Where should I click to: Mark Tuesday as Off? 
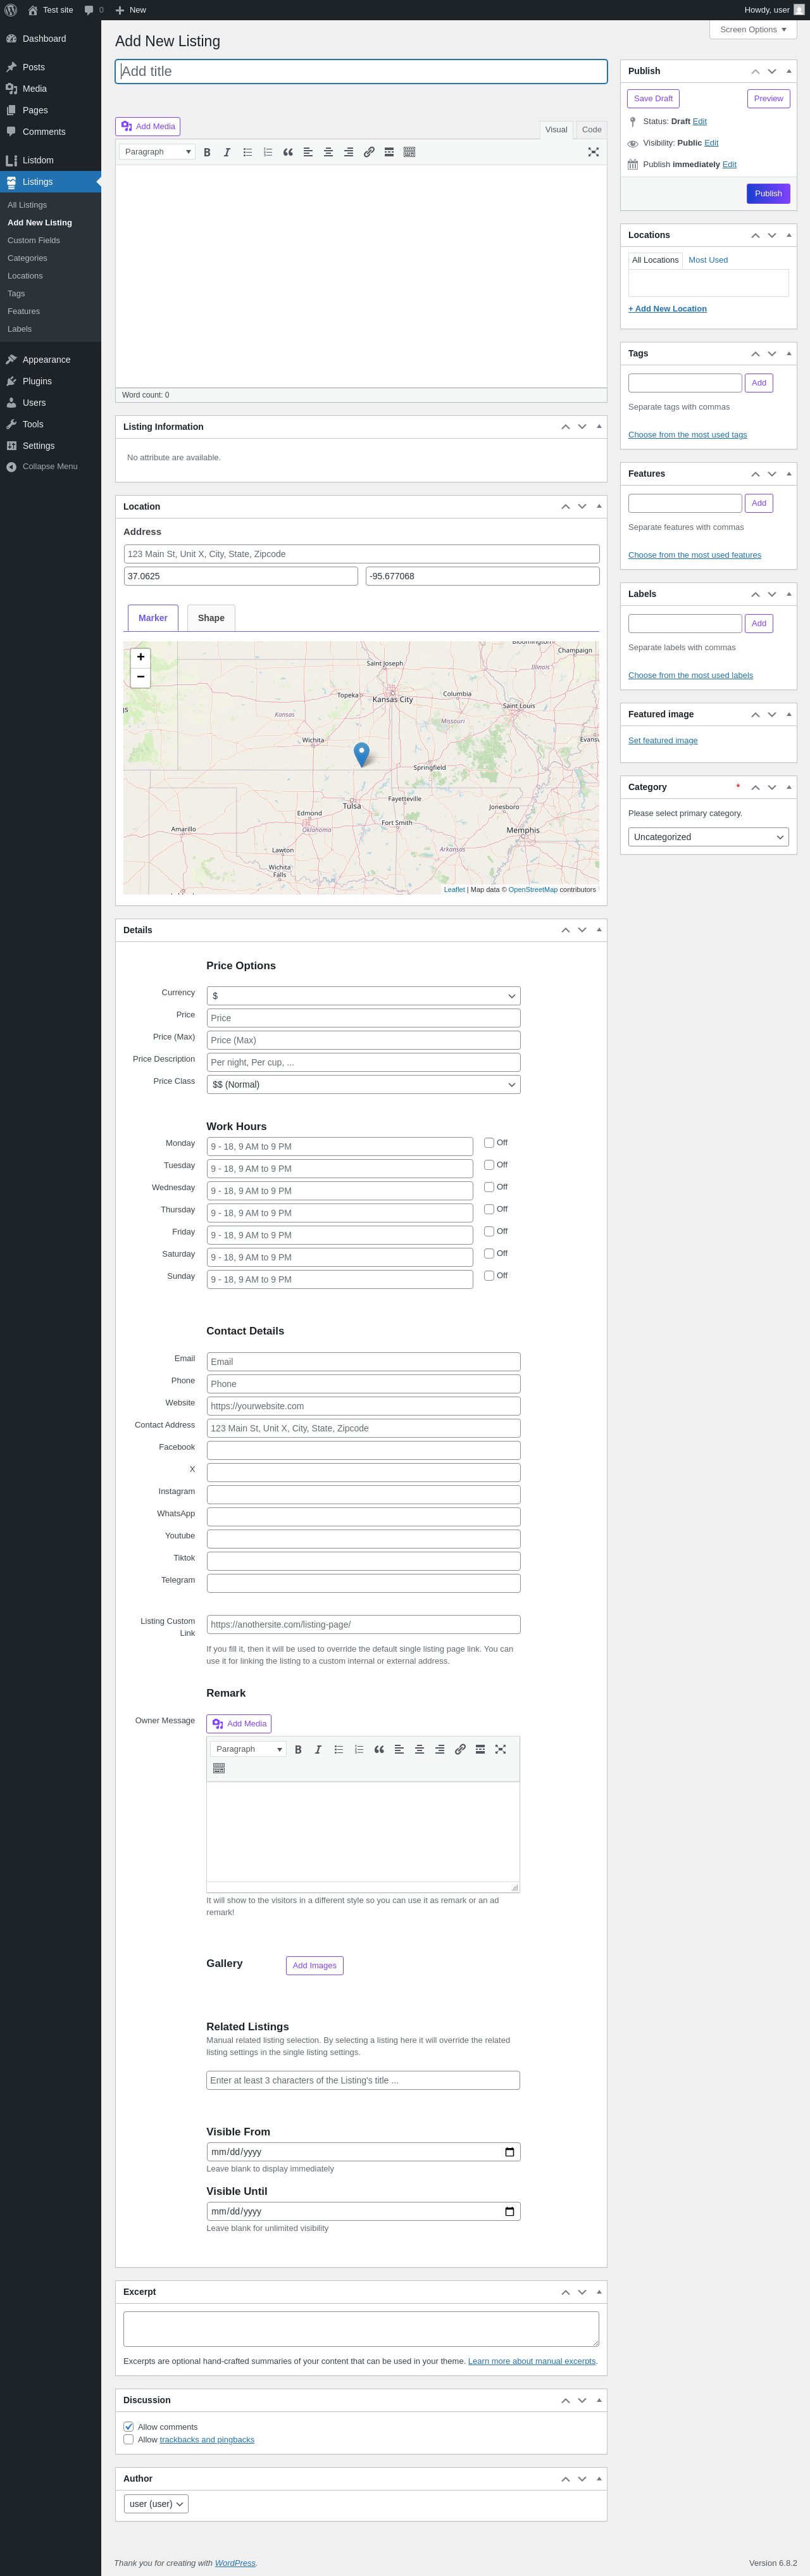[x=489, y=1164]
